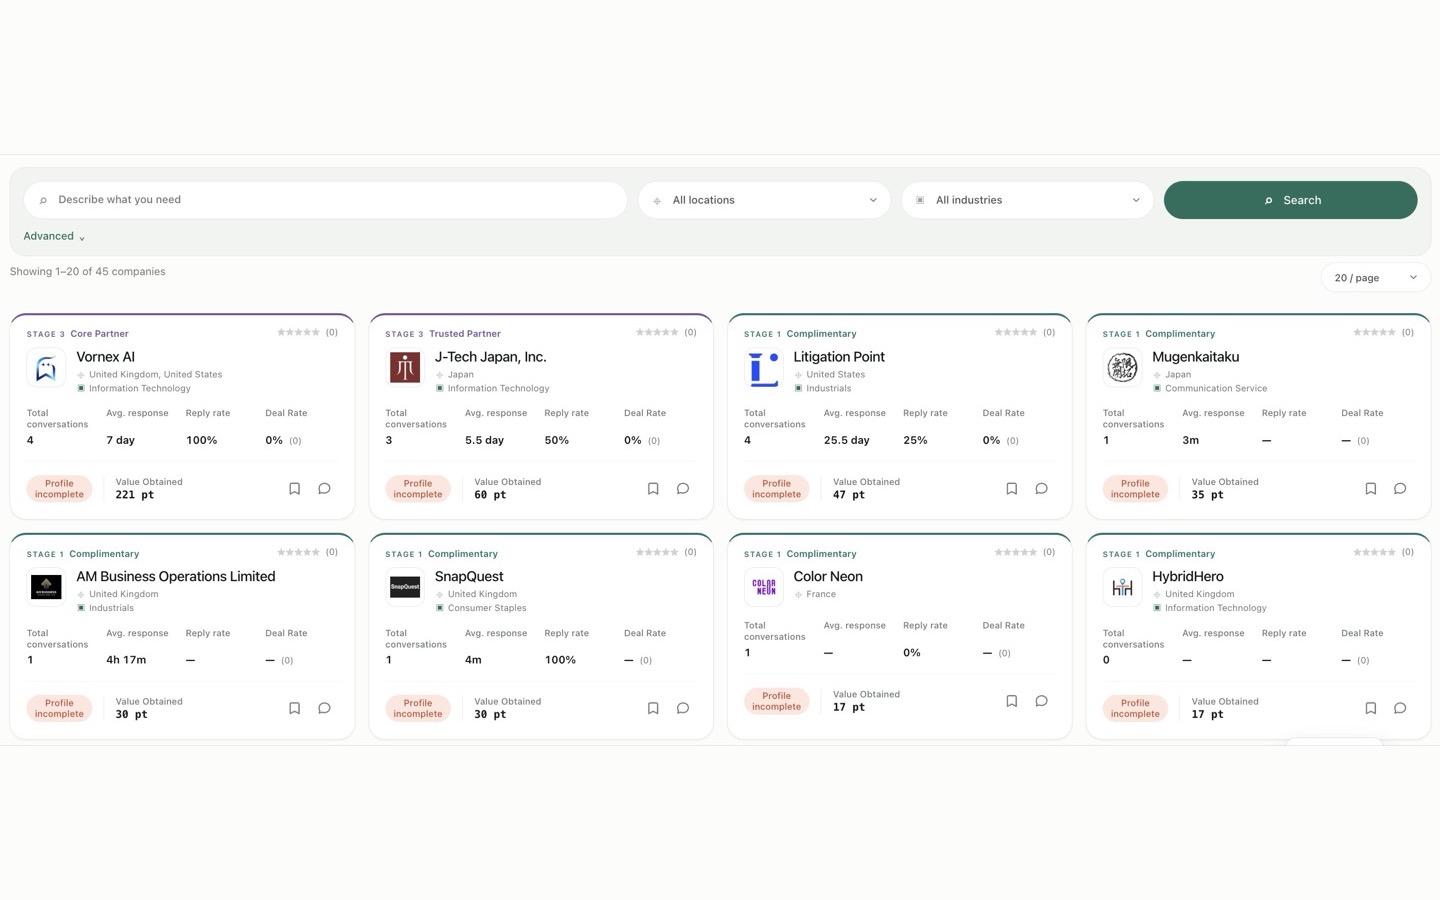Click 'Profile incomplete' badge on Vornex AI
The image size is (1440, 900).
coord(59,489)
